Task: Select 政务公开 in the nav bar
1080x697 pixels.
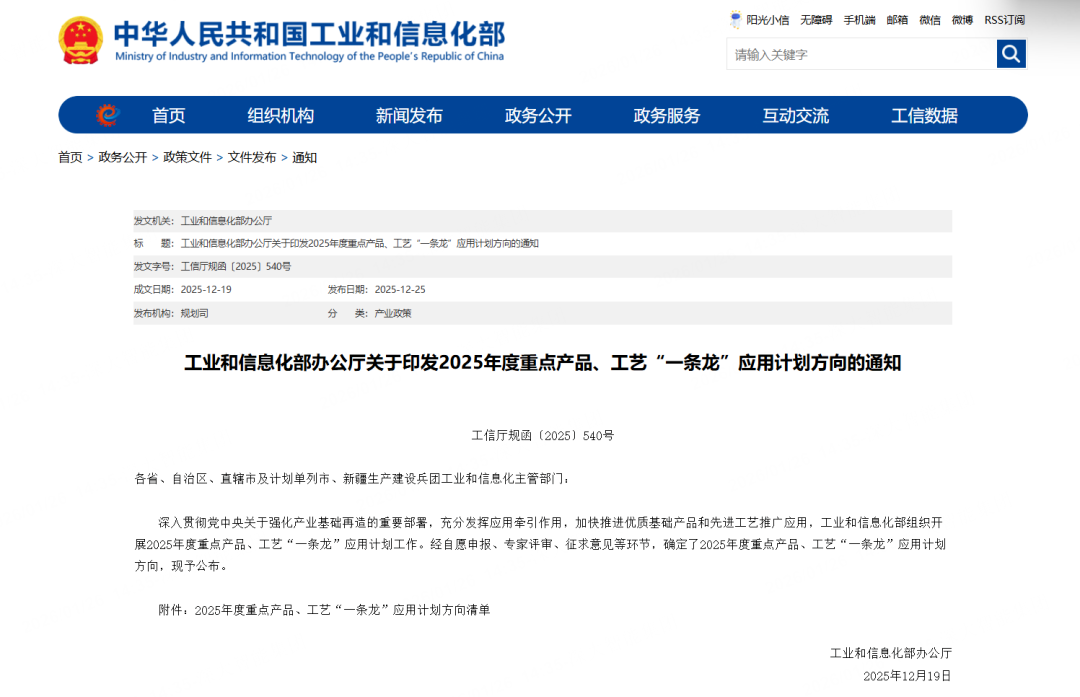Action: 538,116
